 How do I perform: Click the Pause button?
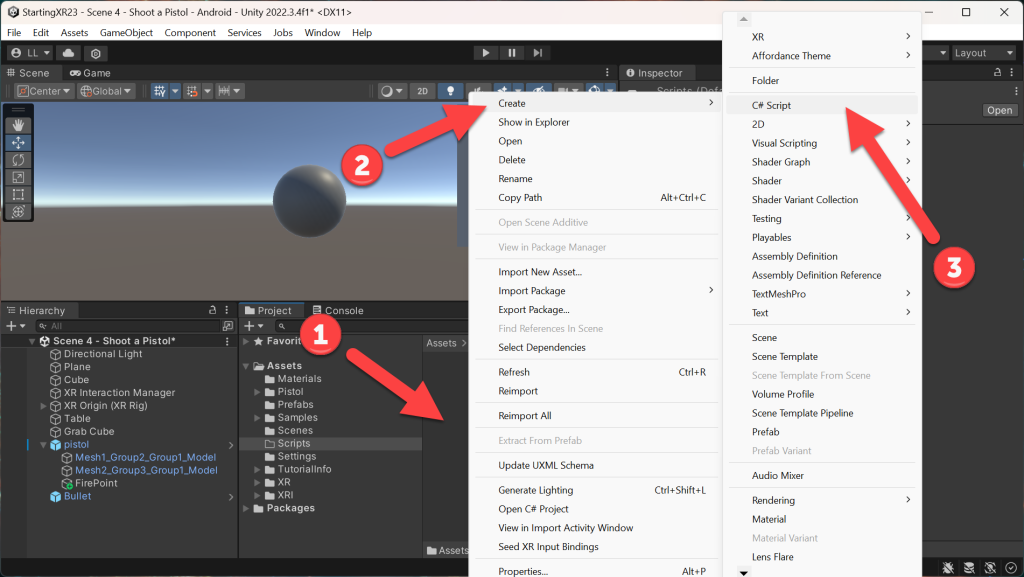[x=511, y=53]
